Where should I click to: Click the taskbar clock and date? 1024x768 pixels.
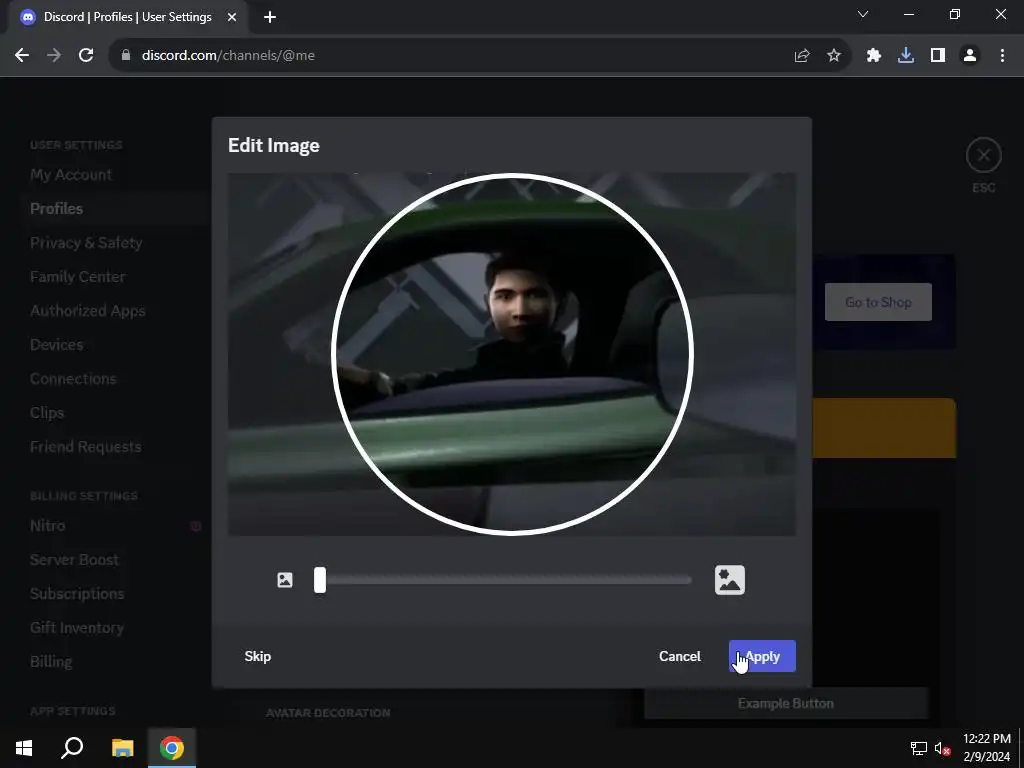click(x=986, y=748)
